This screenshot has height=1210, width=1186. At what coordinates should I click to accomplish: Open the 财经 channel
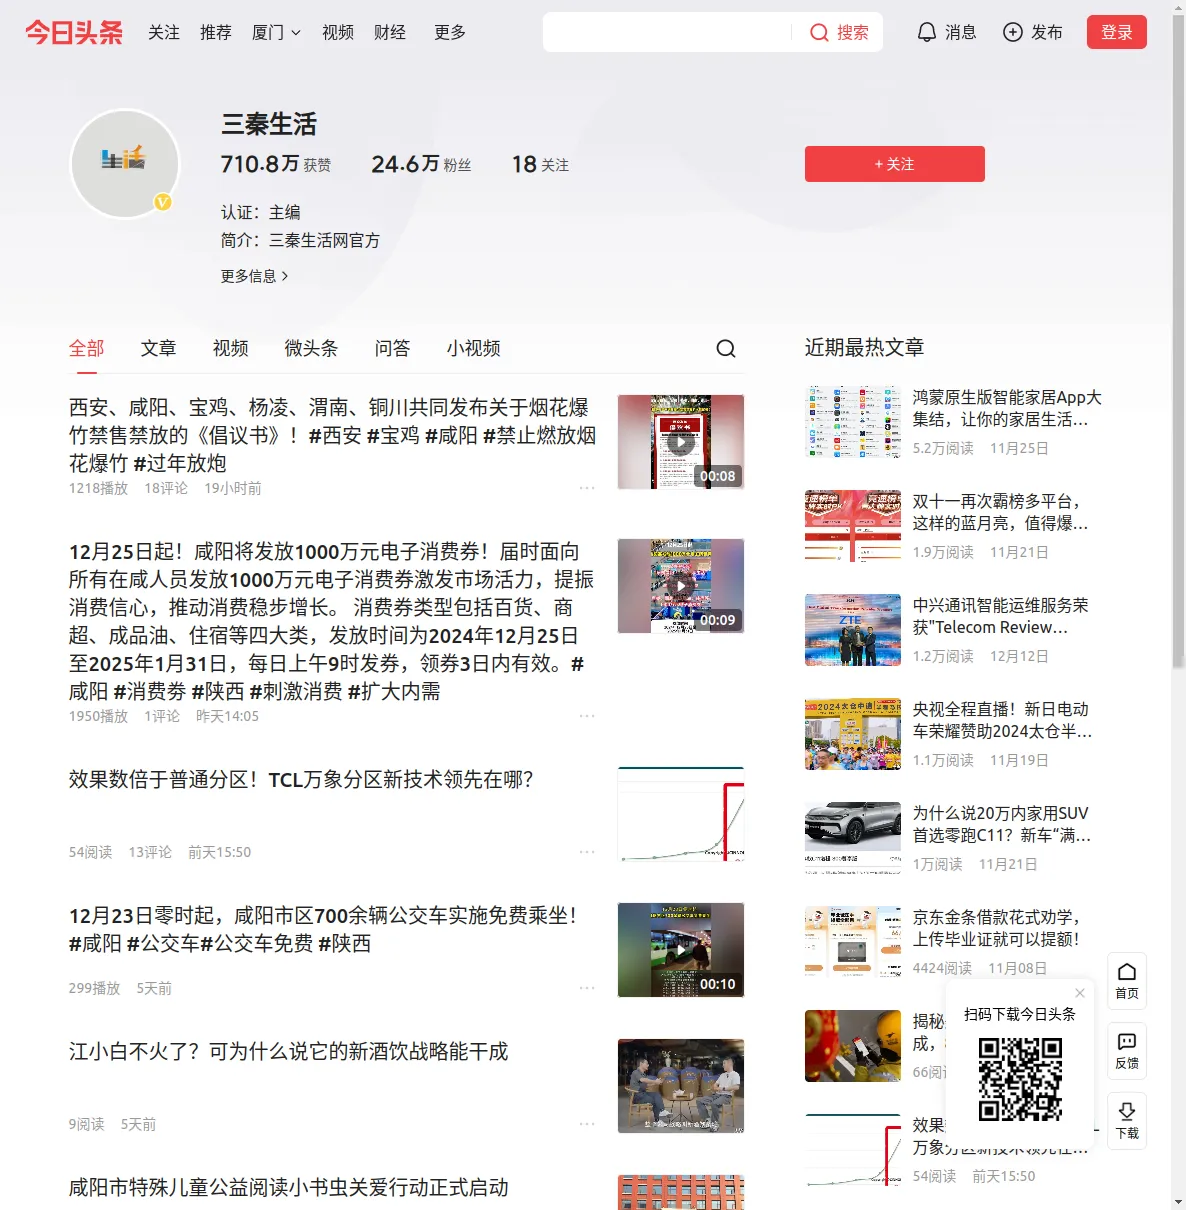coord(390,32)
